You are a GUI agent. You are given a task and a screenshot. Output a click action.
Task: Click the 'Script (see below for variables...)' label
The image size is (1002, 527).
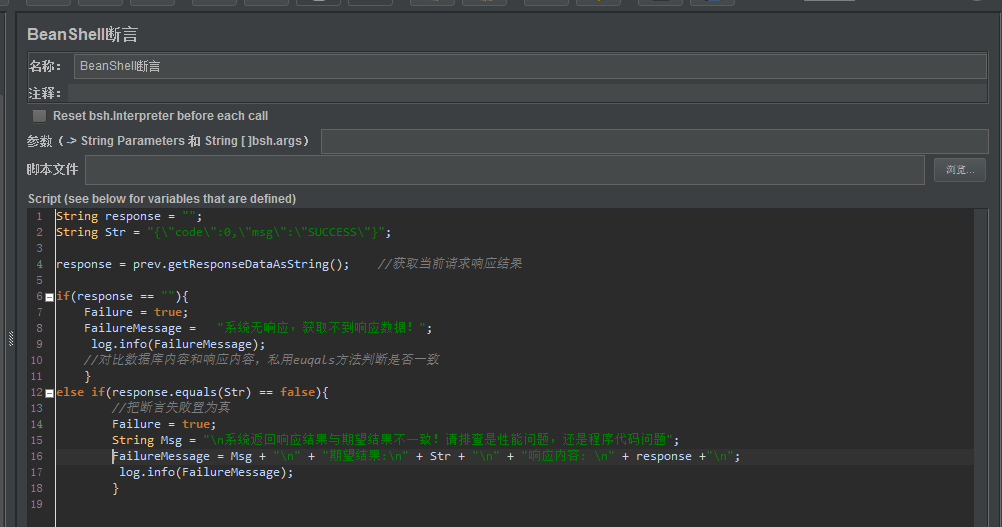(x=162, y=199)
